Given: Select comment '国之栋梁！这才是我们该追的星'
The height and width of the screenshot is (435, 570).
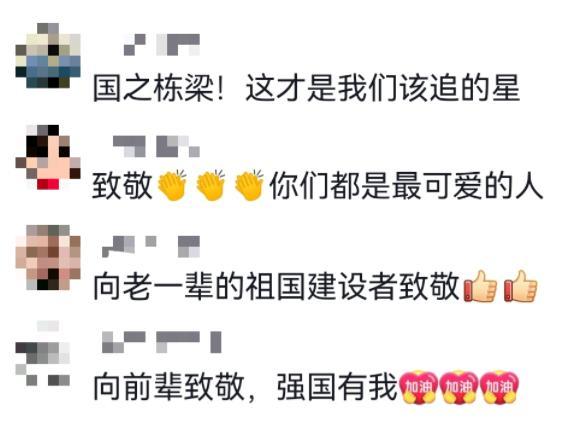Looking at the screenshot, I should pos(306,88).
